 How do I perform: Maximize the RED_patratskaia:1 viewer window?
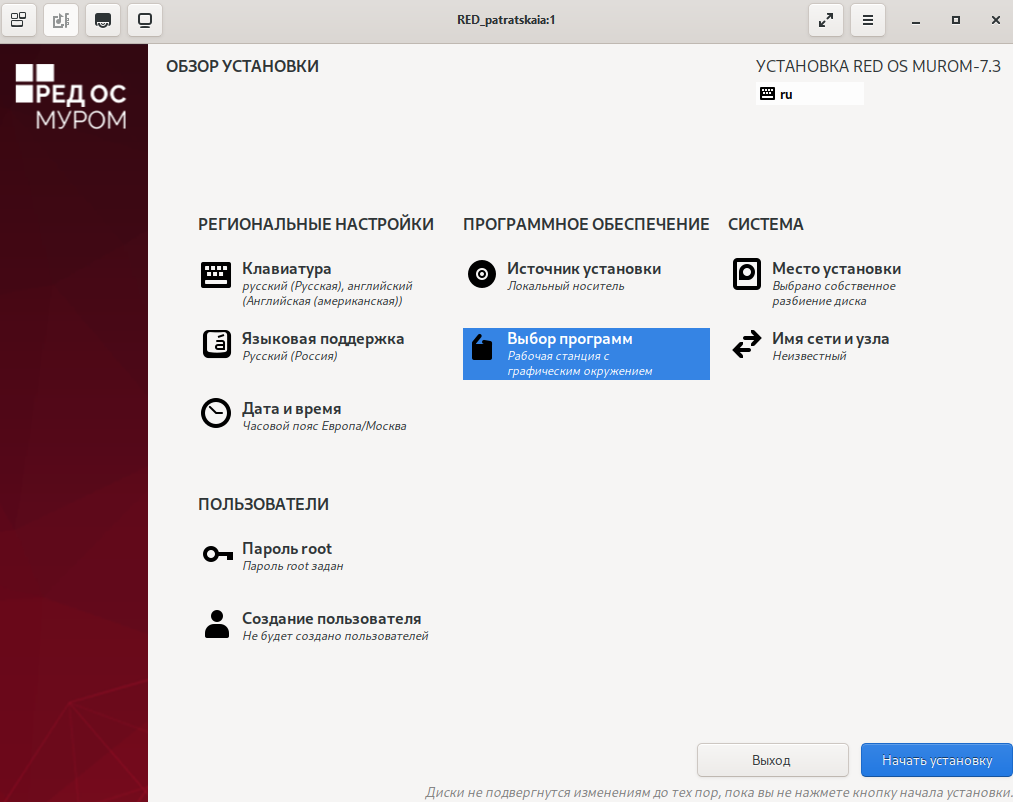click(x=956, y=20)
